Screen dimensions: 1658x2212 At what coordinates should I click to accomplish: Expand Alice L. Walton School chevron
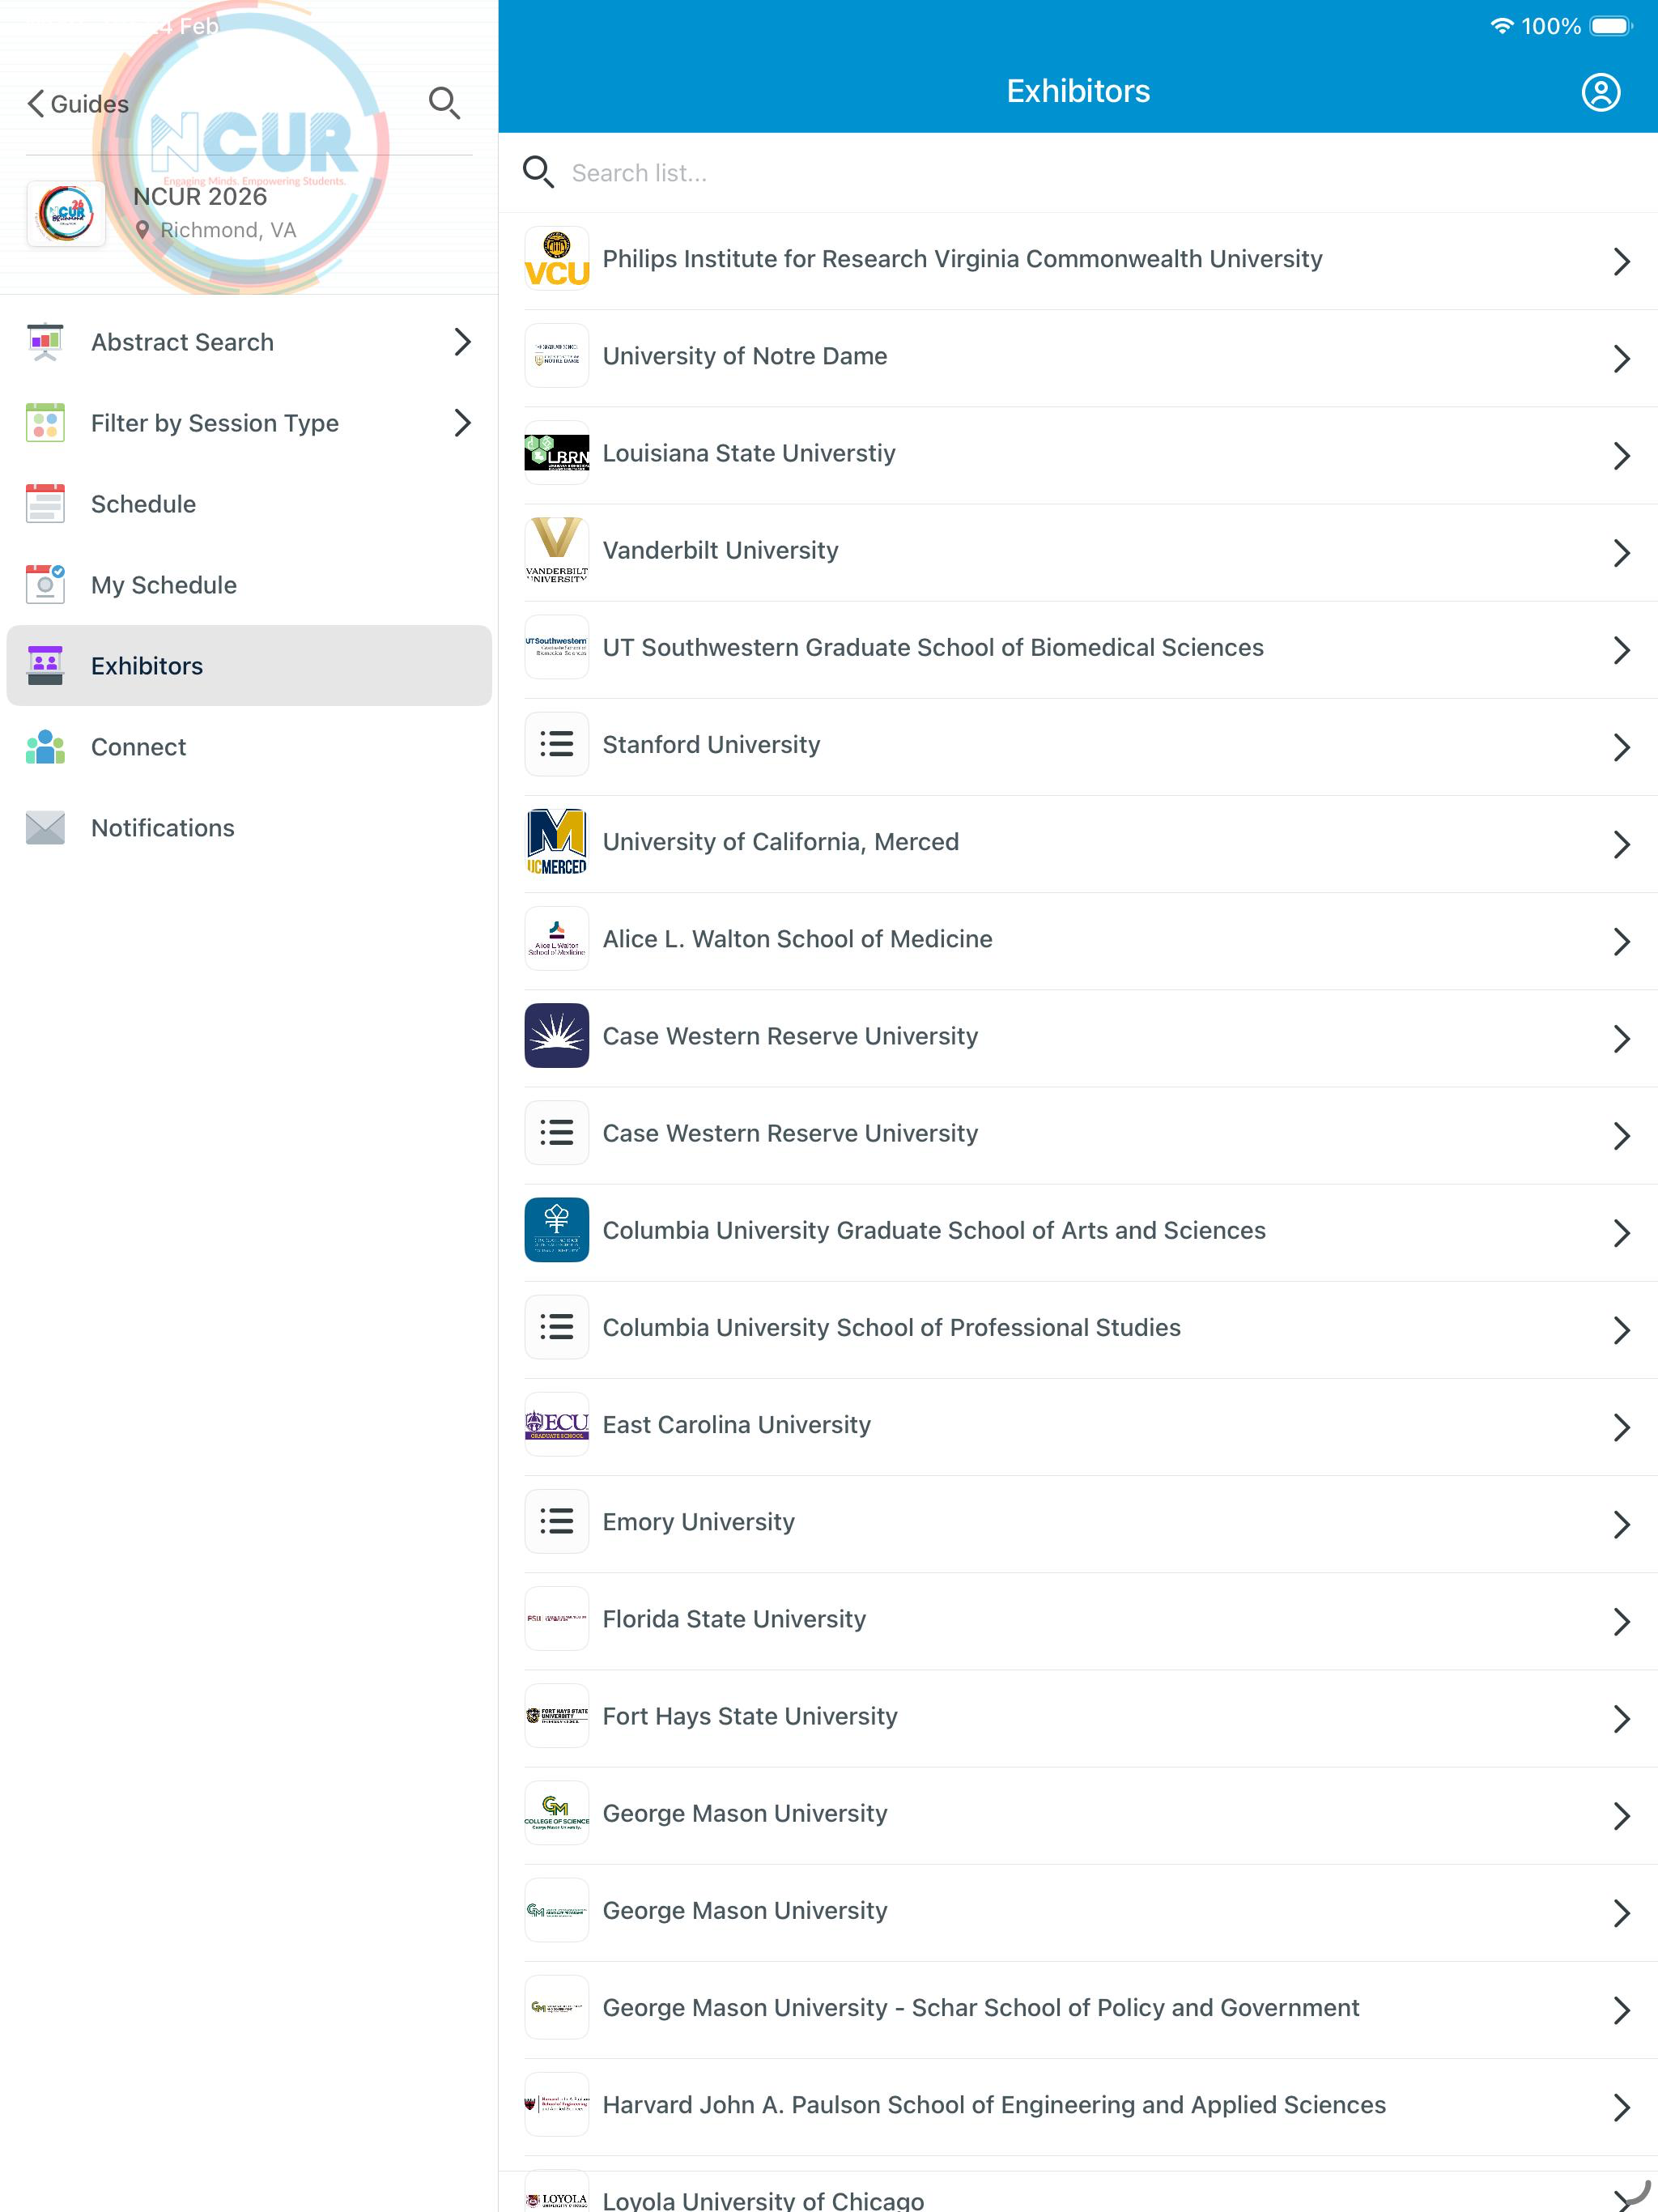pos(1621,941)
